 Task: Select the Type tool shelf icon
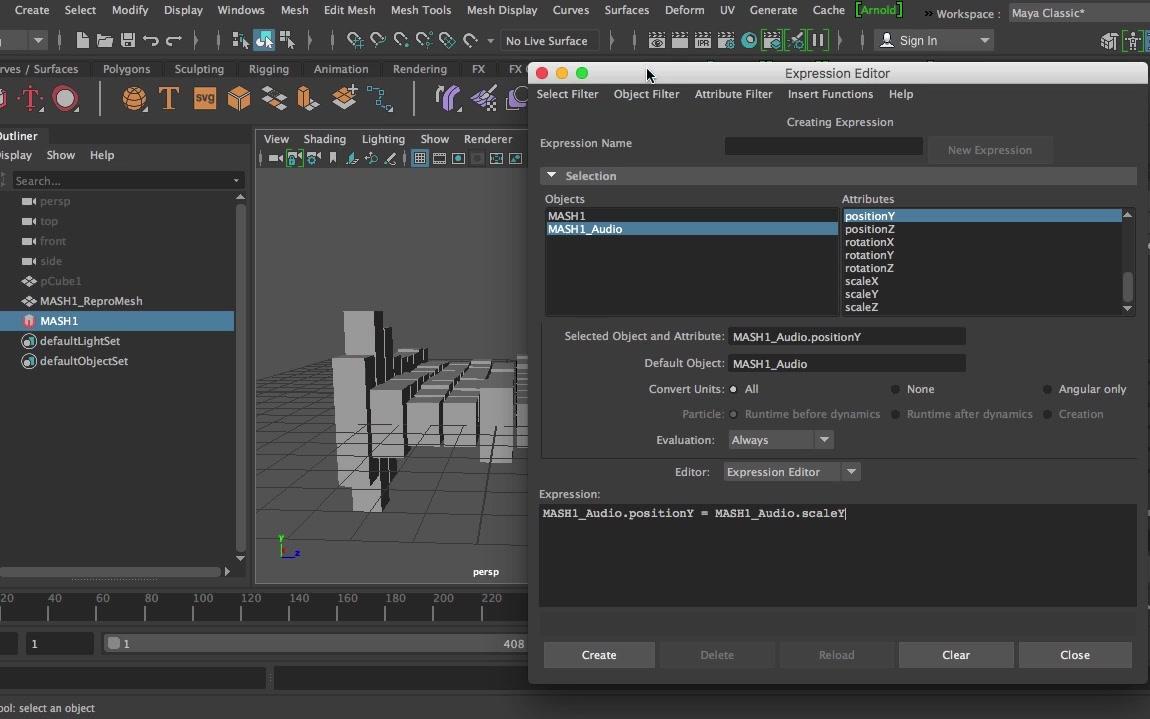click(x=169, y=98)
